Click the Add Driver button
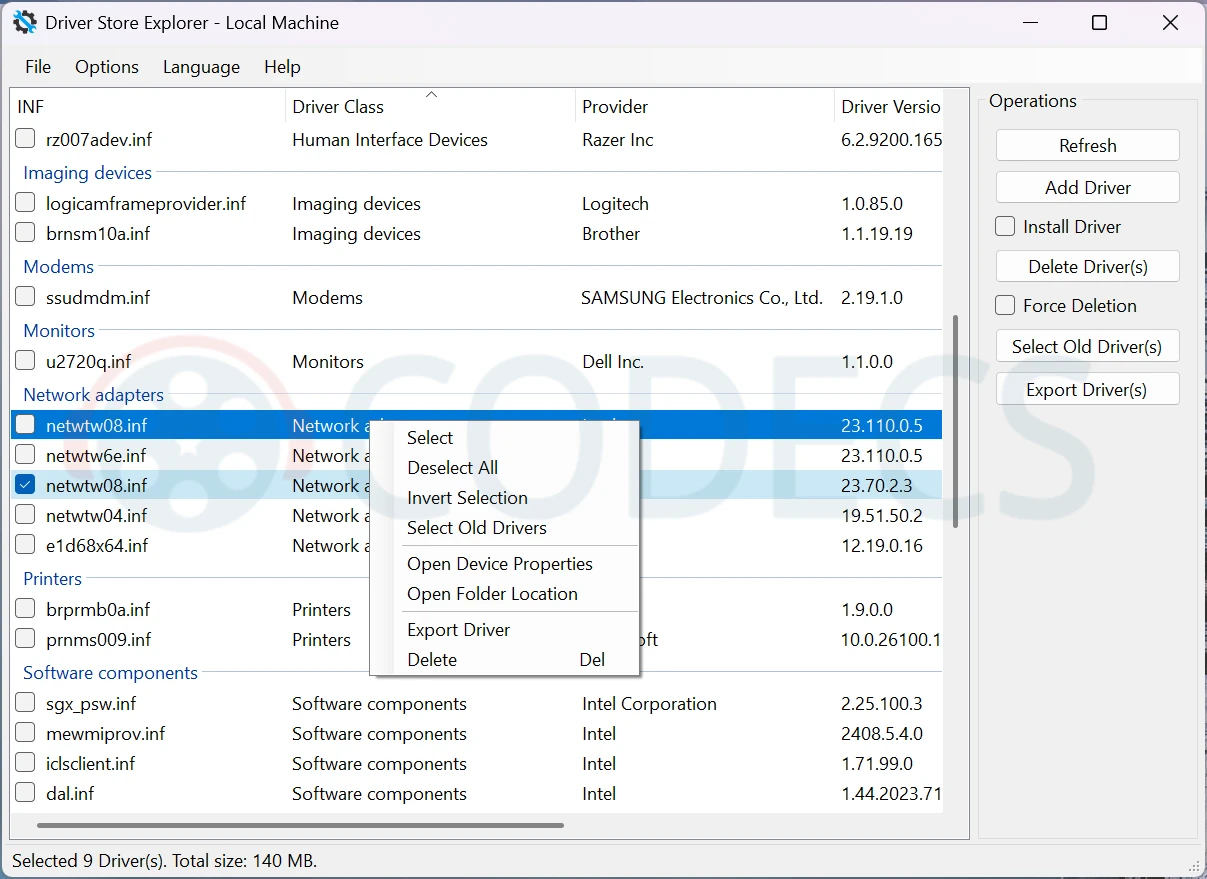Viewport: 1207px width, 879px height. point(1087,188)
